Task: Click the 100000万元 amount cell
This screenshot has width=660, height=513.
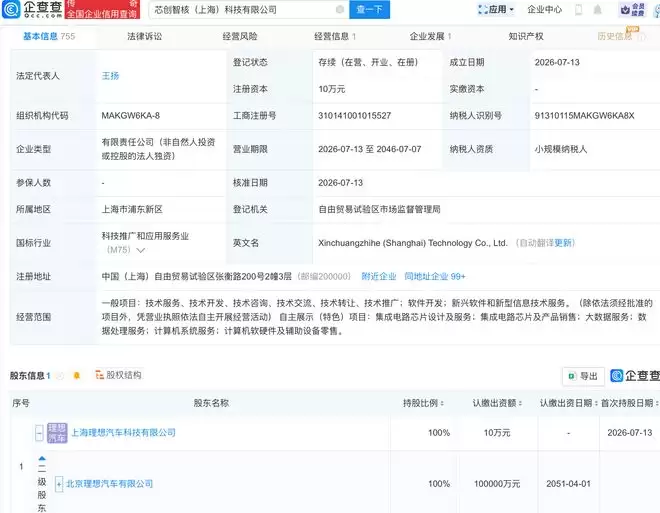Action: [x=497, y=484]
